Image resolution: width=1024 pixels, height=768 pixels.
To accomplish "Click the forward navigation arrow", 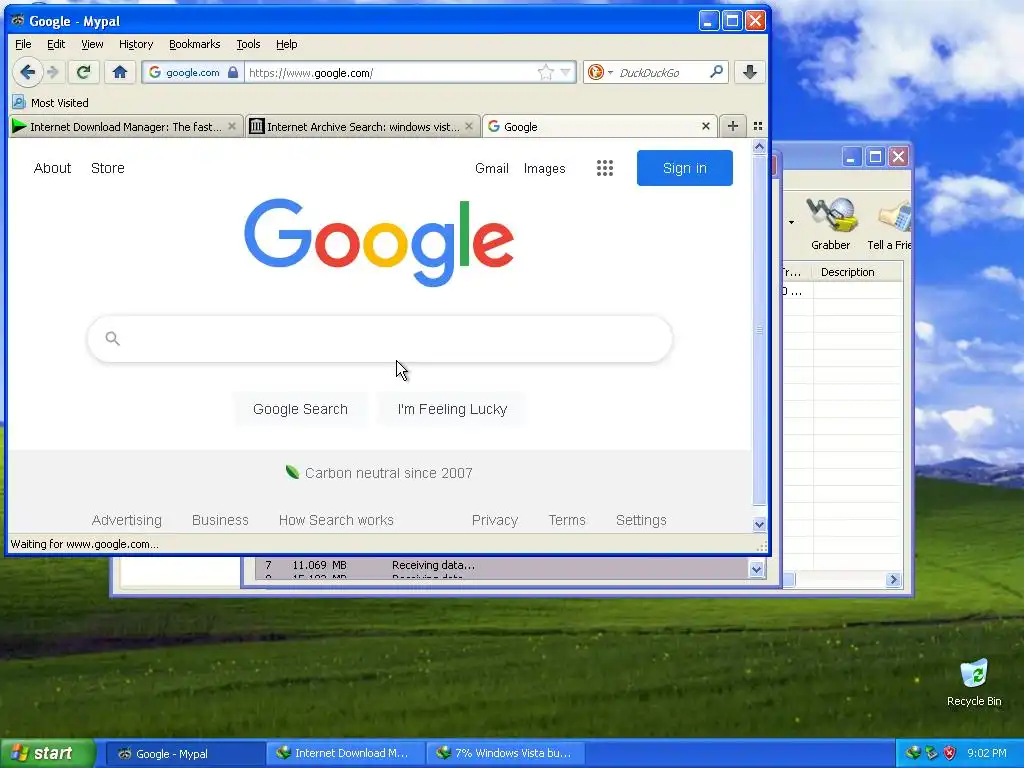I will 54,72.
